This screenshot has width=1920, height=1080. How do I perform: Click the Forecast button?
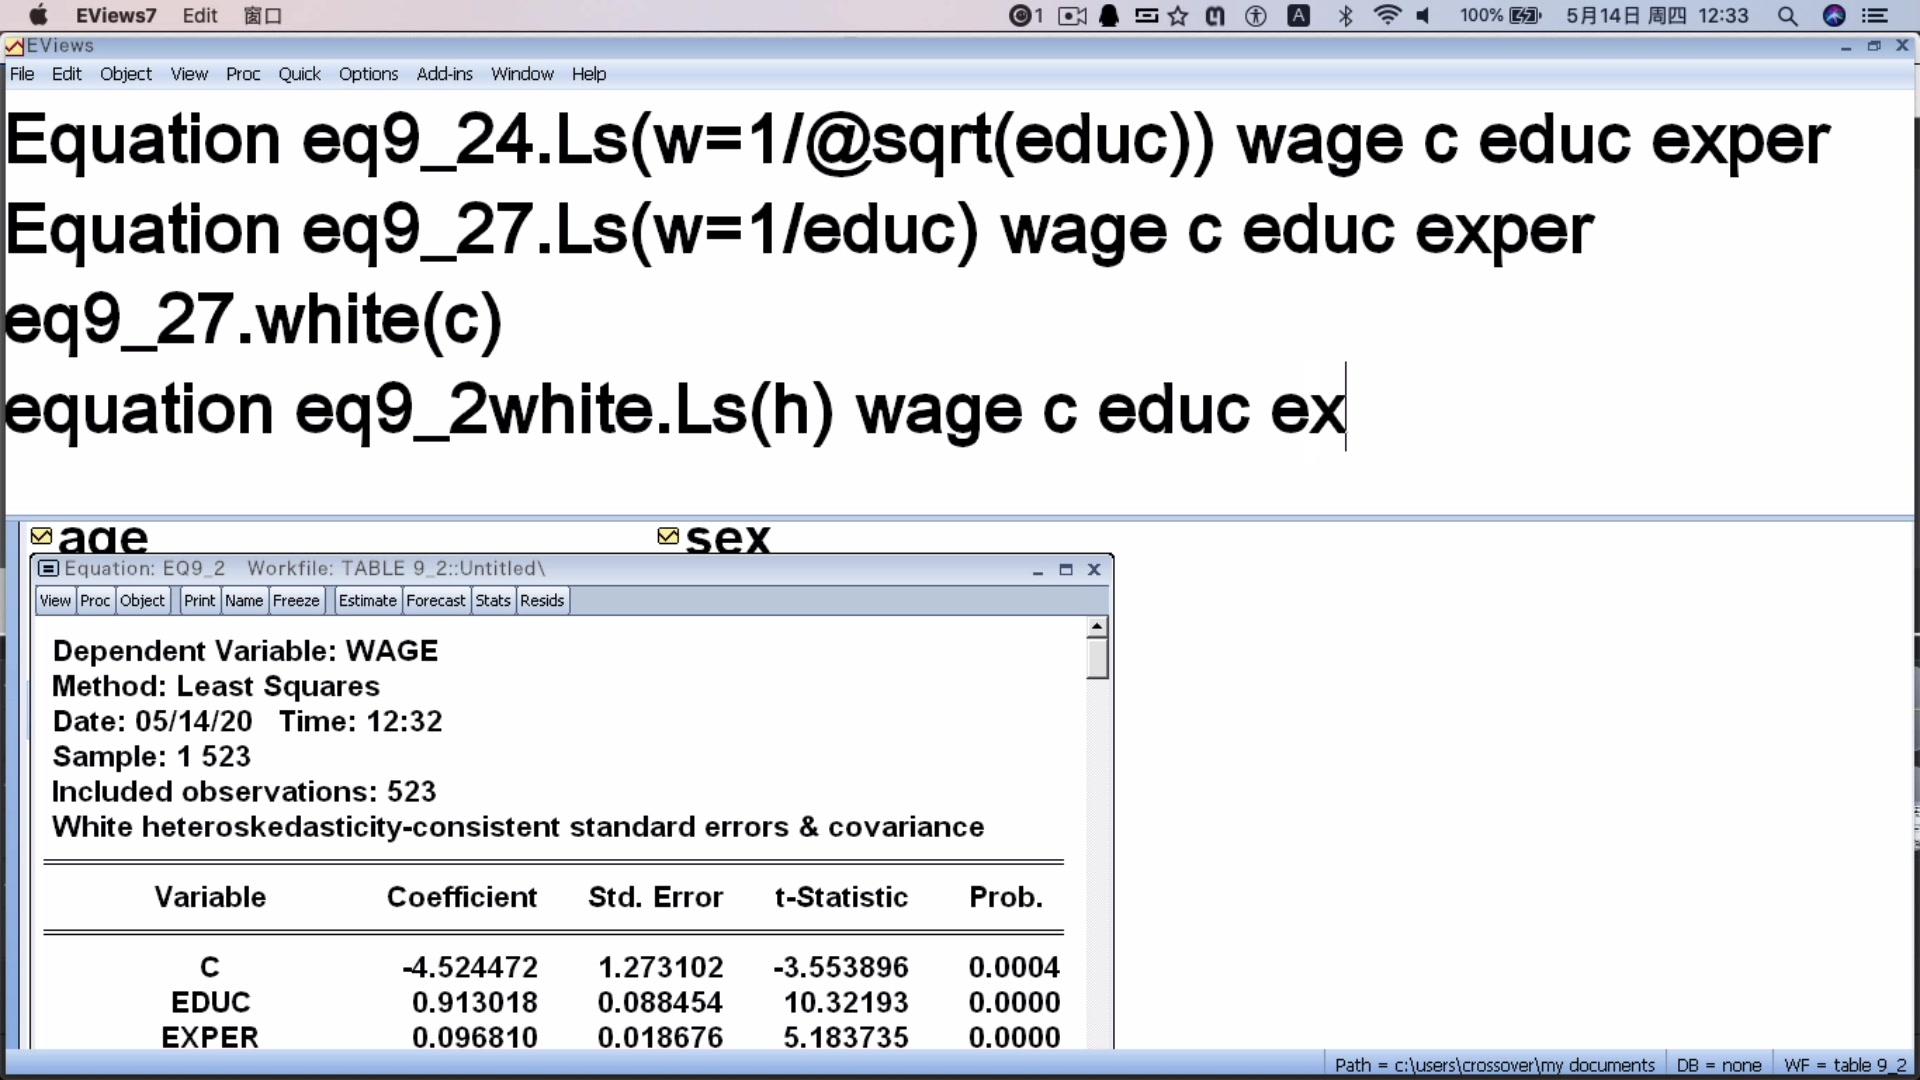[435, 601]
